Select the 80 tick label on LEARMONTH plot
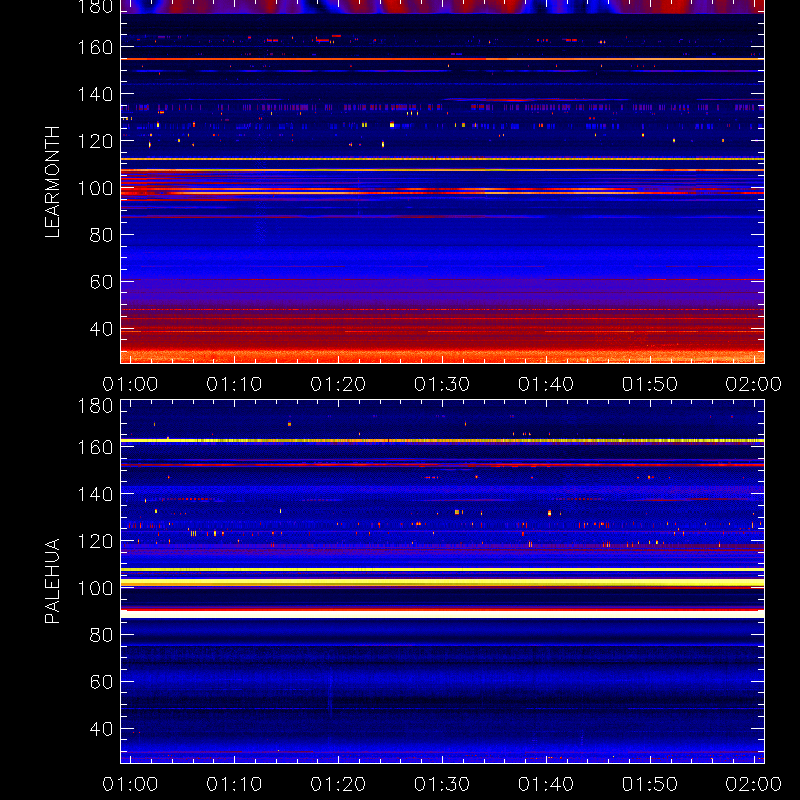This screenshot has width=800, height=800. point(101,235)
